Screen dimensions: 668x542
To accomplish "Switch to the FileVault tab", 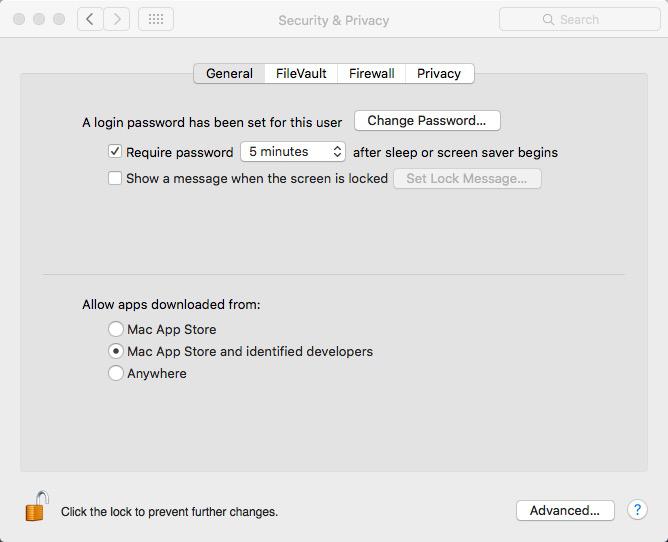I will [x=301, y=73].
